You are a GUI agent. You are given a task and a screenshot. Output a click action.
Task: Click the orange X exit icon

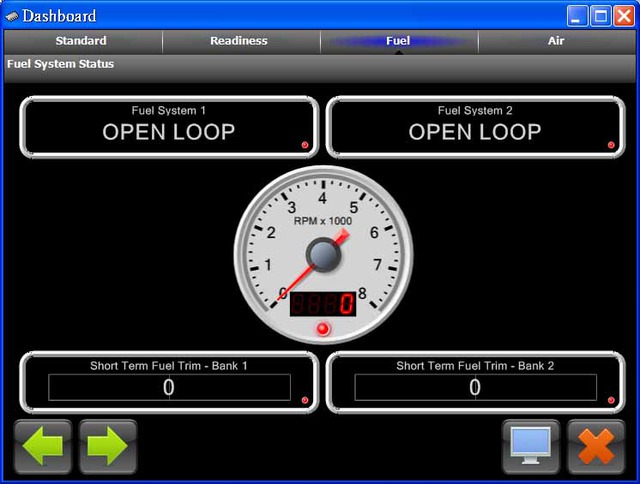596,446
